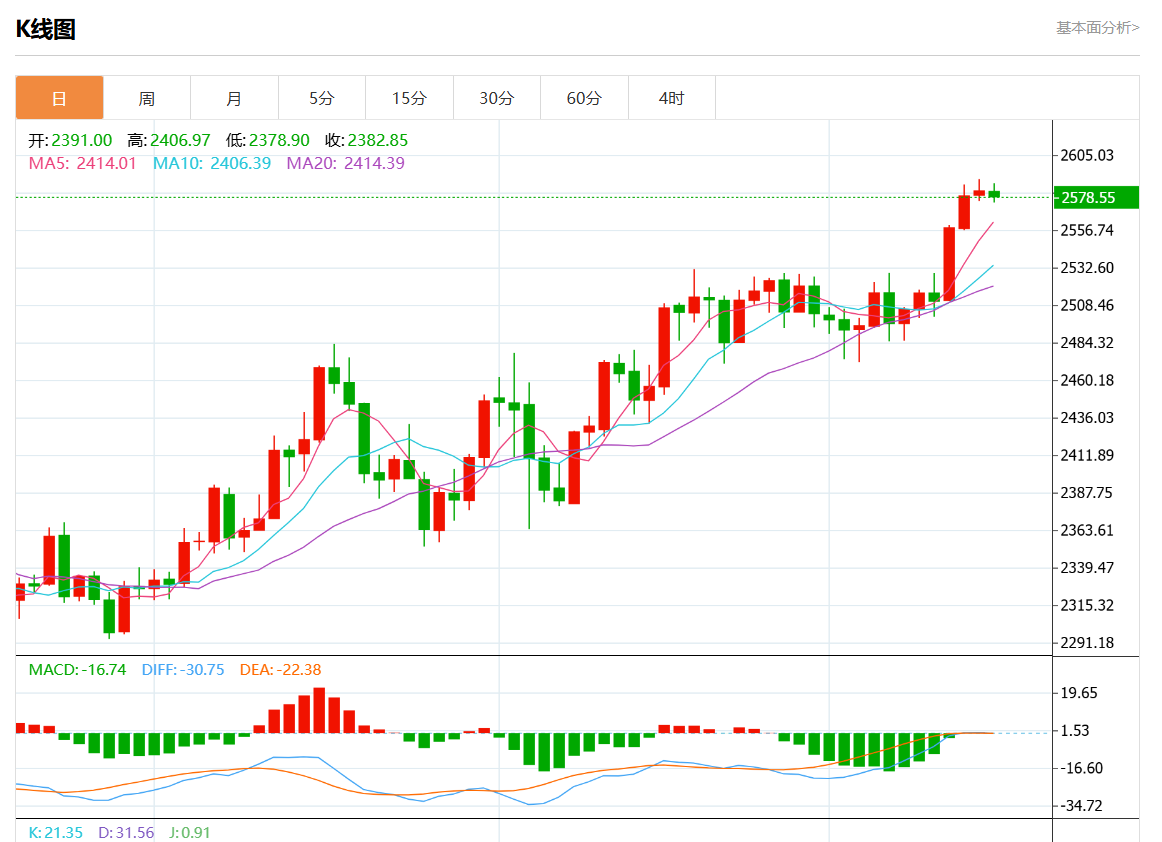Open the 15分 timeframe tab
Viewport: 1162px width, 842px height.
(x=409, y=98)
